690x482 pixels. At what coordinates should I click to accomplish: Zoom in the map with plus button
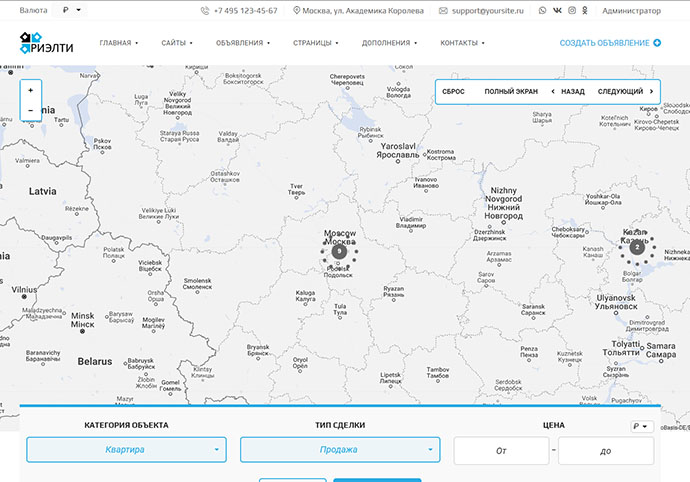[30, 90]
